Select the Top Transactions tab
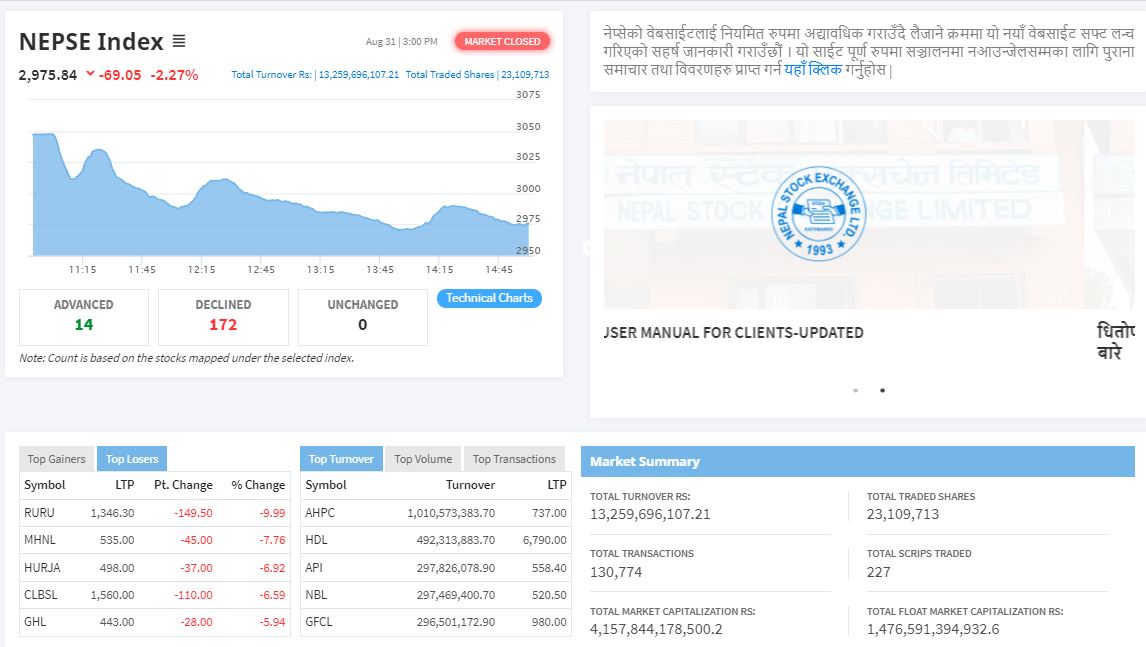The width and height of the screenshot is (1146, 647). coord(514,459)
